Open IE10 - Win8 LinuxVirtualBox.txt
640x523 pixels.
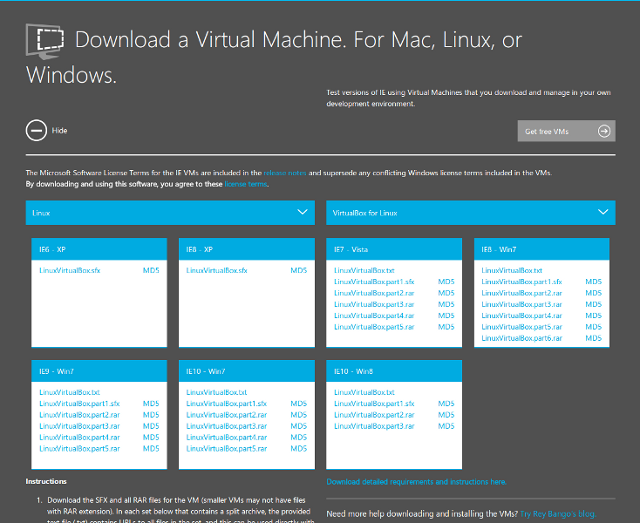(x=364, y=392)
